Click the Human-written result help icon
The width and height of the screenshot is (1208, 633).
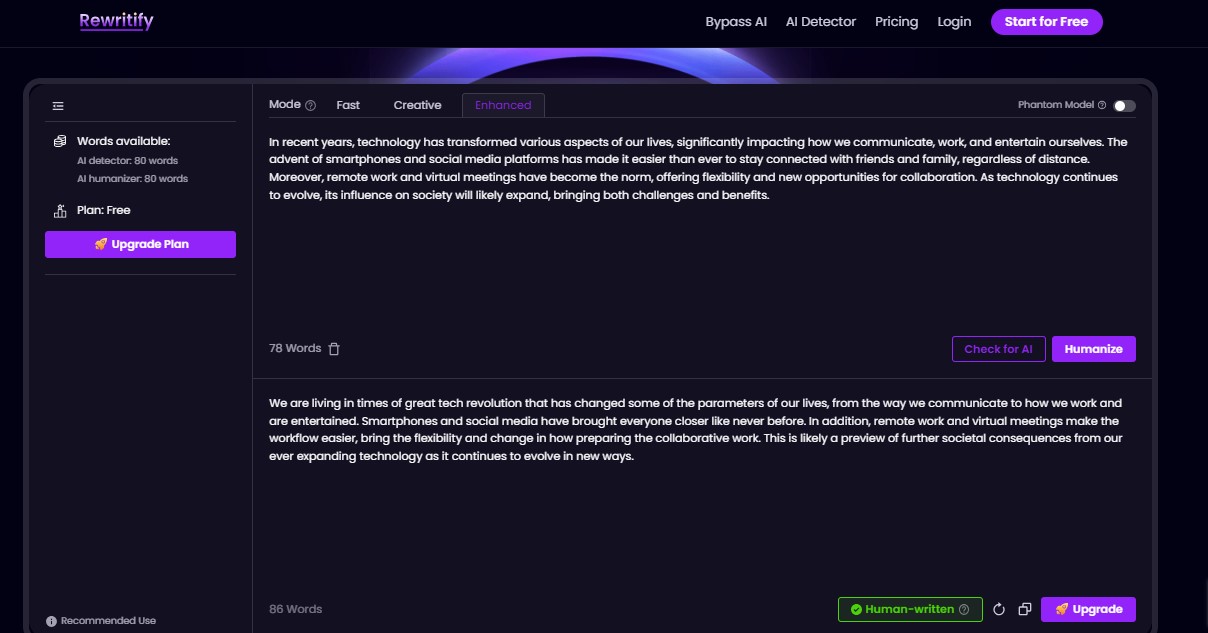tap(964, 609)
